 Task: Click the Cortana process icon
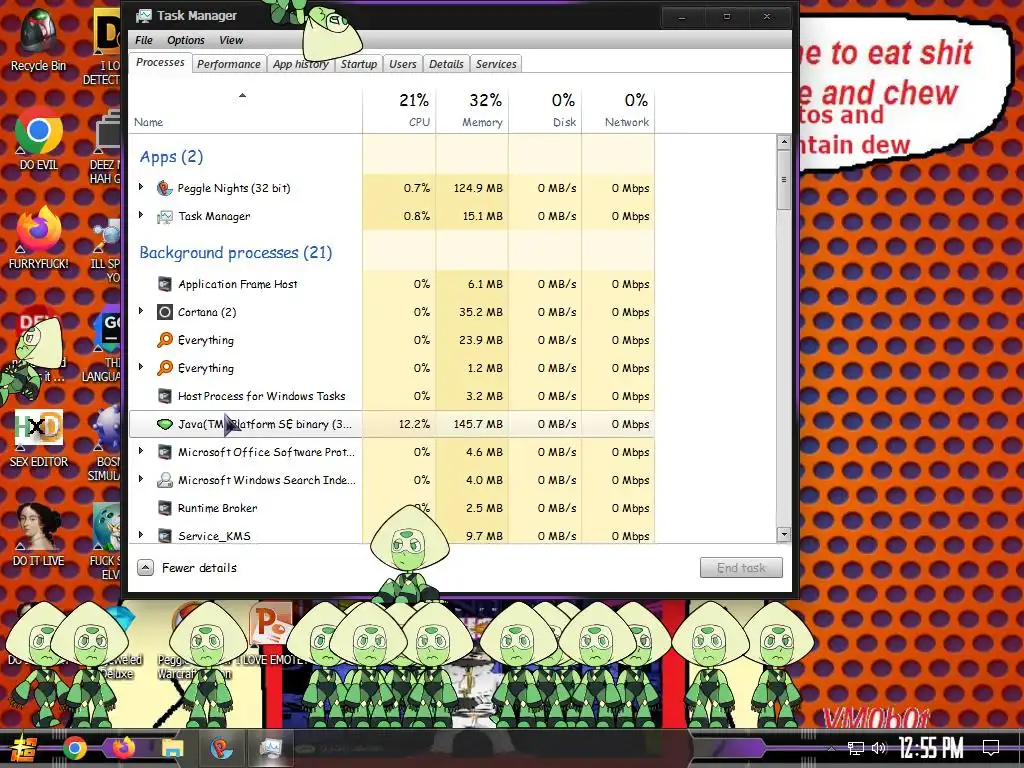click(165, 312)
